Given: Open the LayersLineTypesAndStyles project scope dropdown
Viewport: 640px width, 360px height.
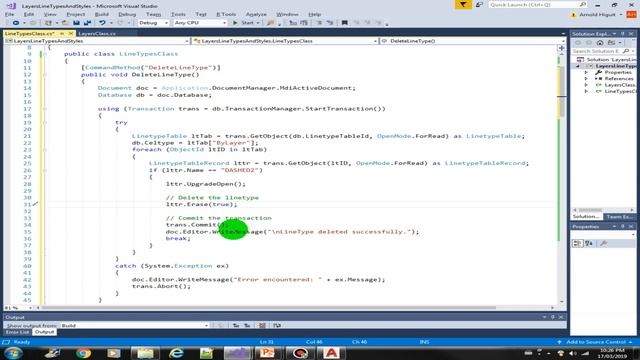Looking at the screenshot, I should 97,41.
